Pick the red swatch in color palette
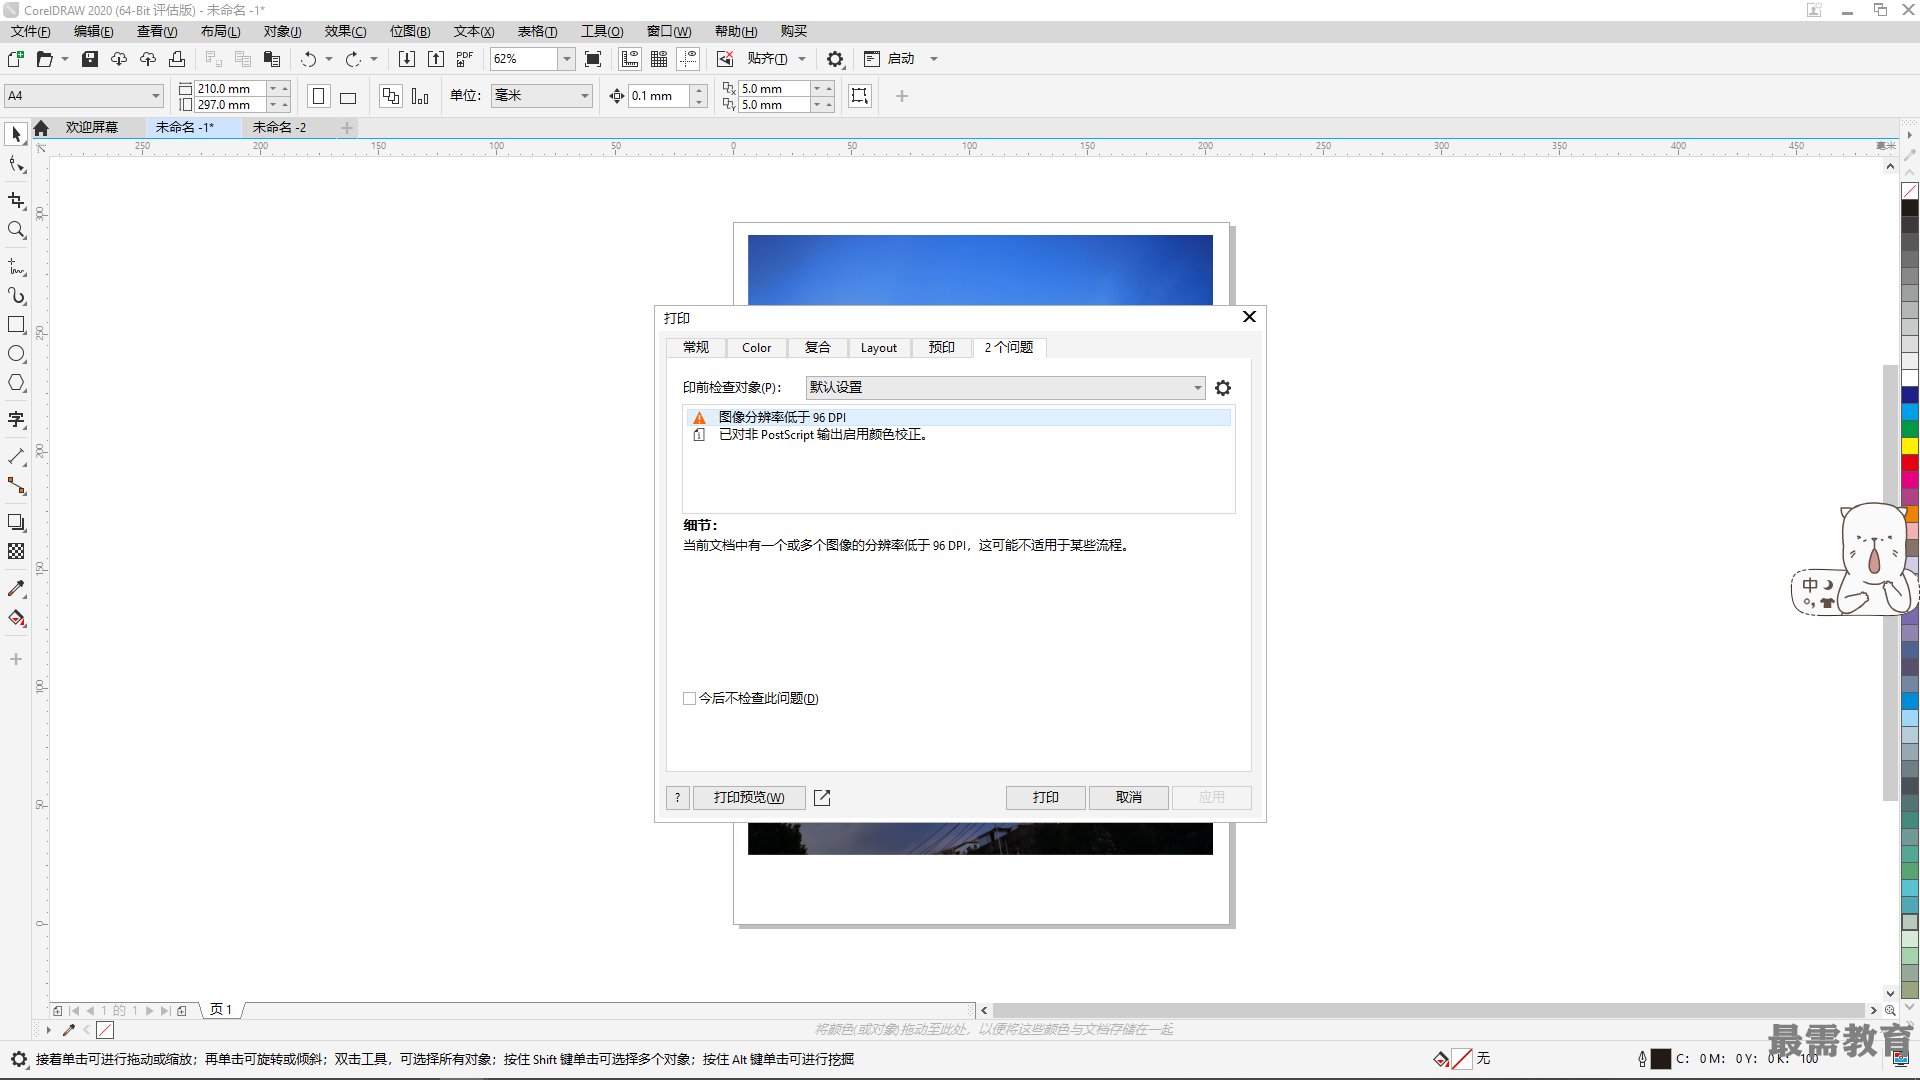 tap(1910, 463)
